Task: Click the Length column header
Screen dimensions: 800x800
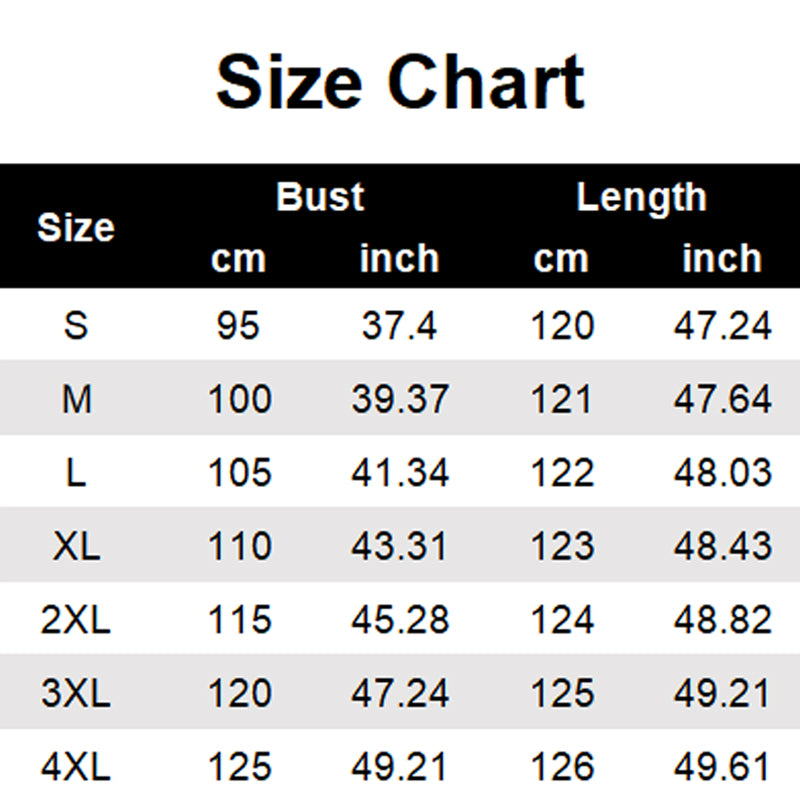Action: pyautogui.click(x=641, y=197)
